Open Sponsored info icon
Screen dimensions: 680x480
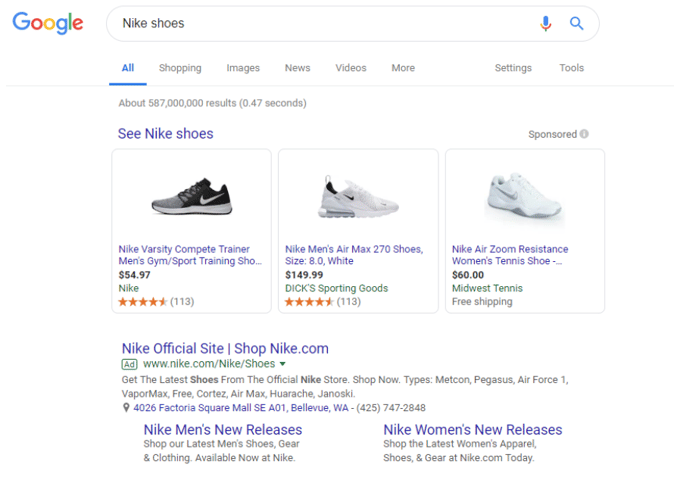coord(584,134)
